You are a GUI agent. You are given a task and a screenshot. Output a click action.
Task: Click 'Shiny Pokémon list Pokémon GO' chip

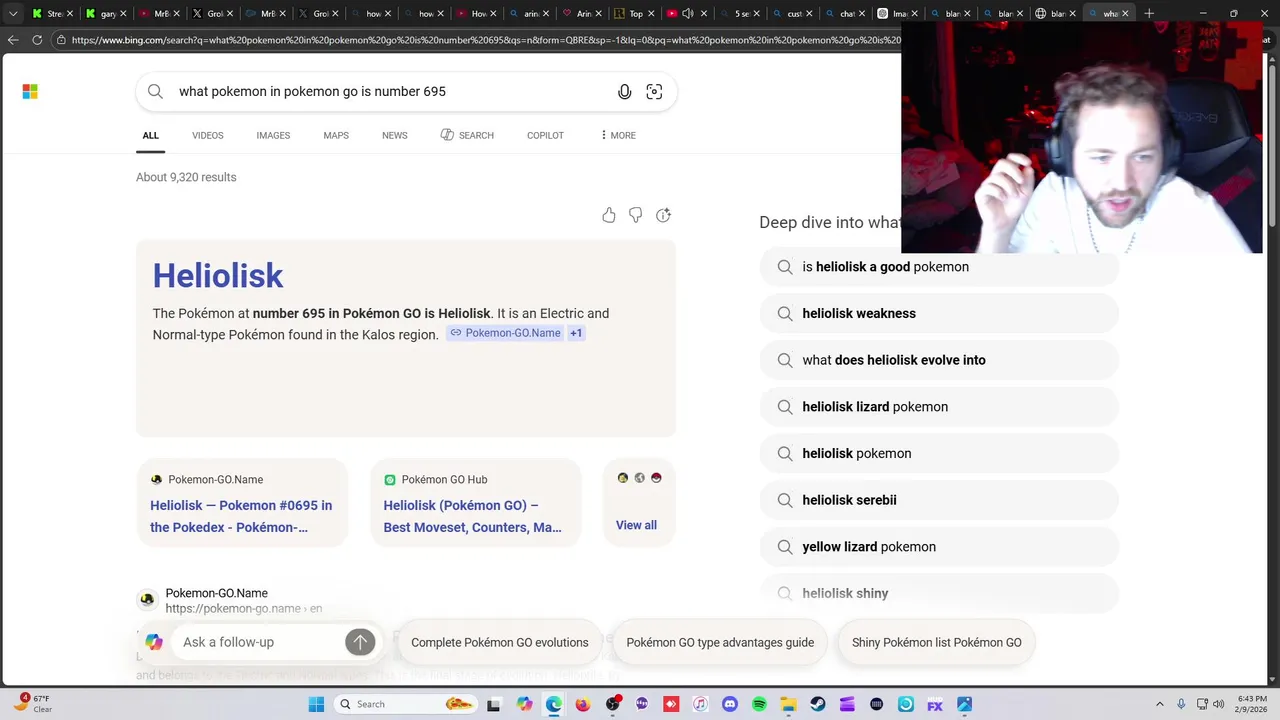click(937, 642)
